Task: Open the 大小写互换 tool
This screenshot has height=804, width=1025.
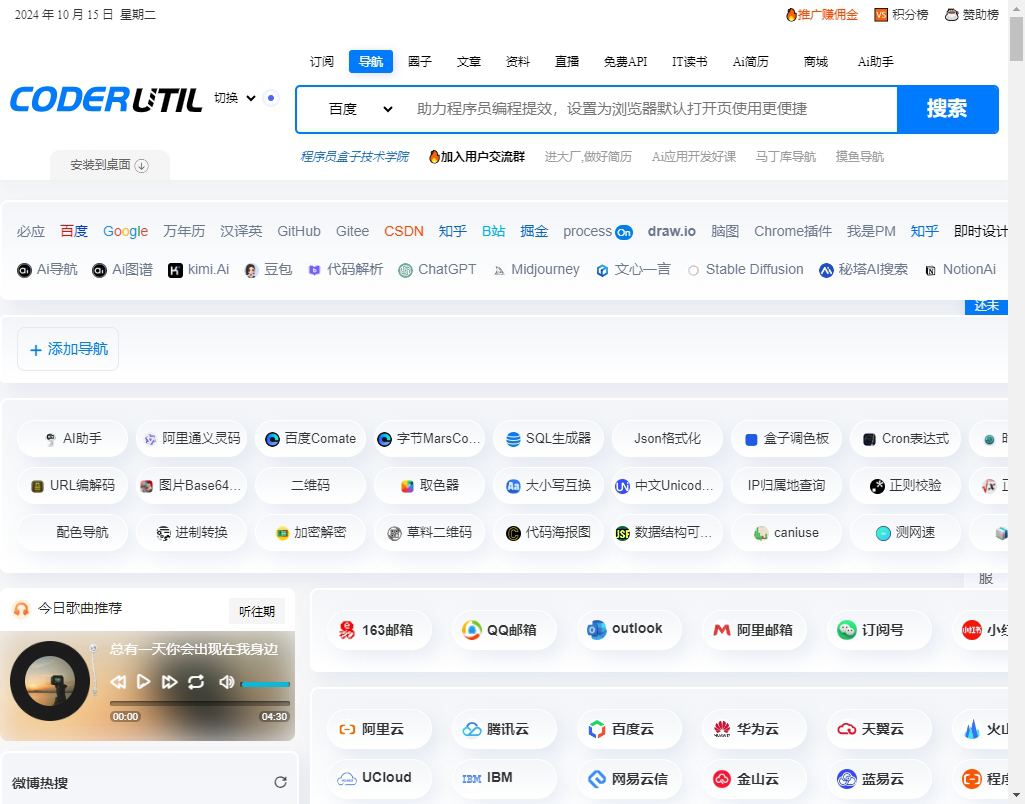Action: click(x=548, y=486)
